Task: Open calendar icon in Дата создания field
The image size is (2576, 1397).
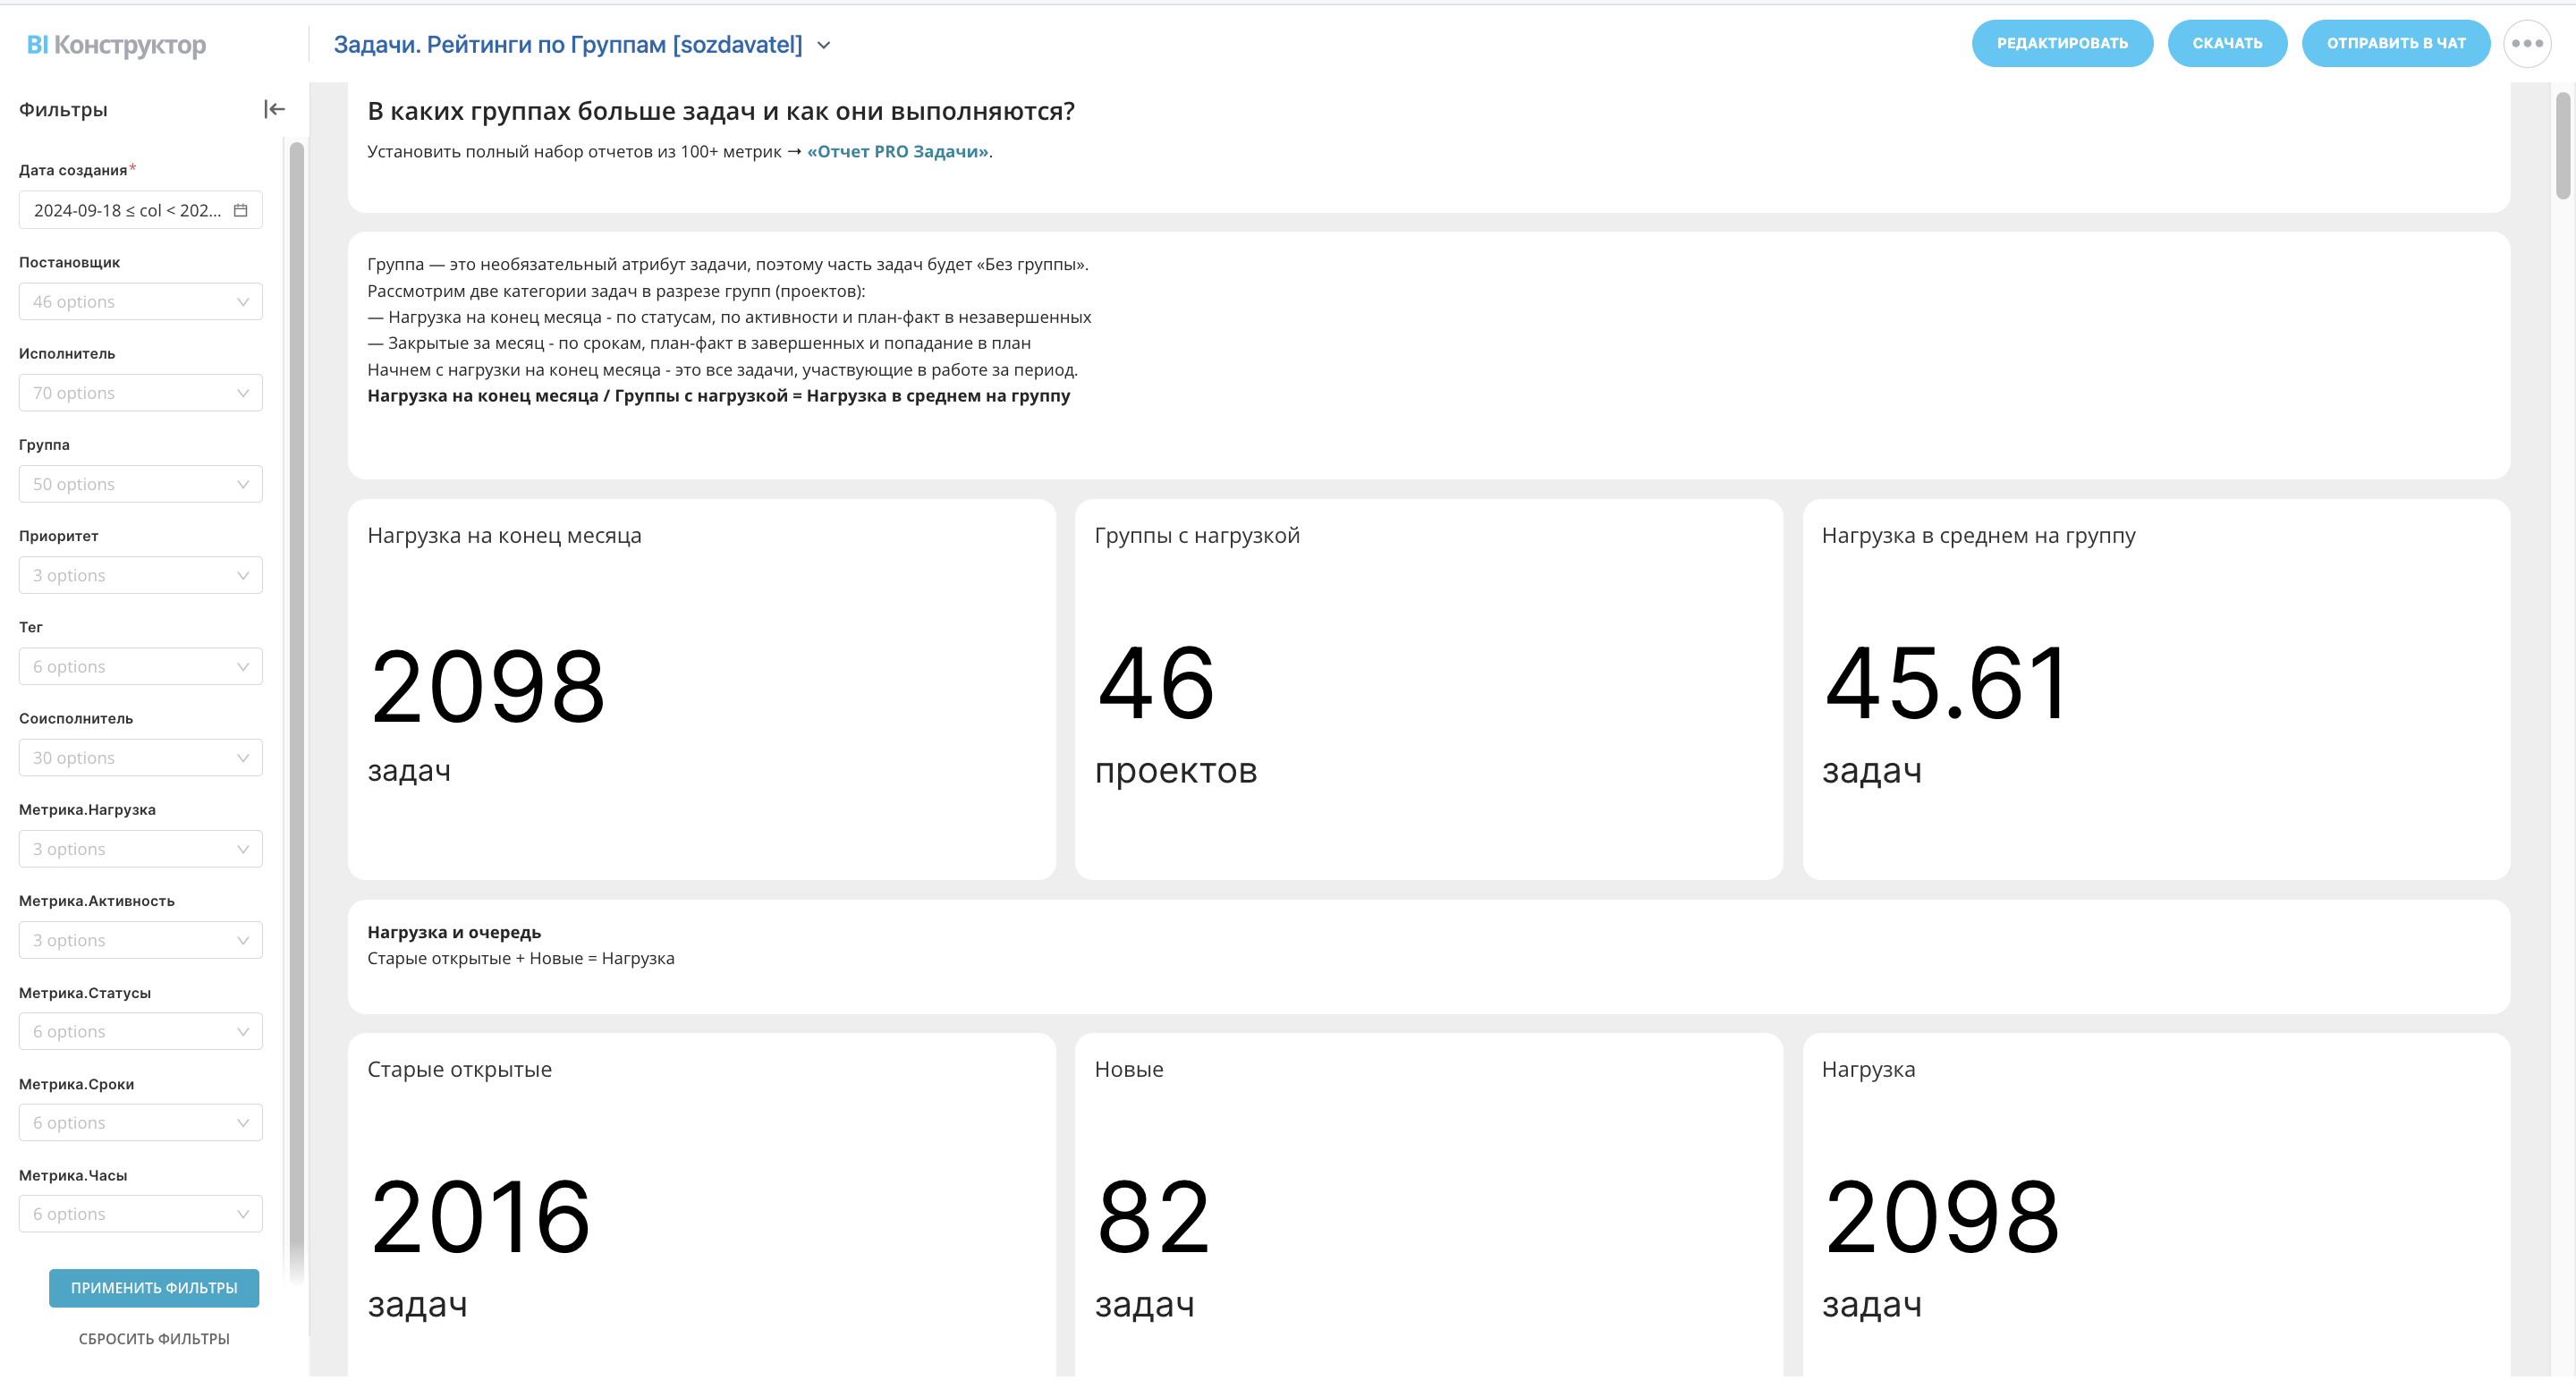Action: pos(240,210)
